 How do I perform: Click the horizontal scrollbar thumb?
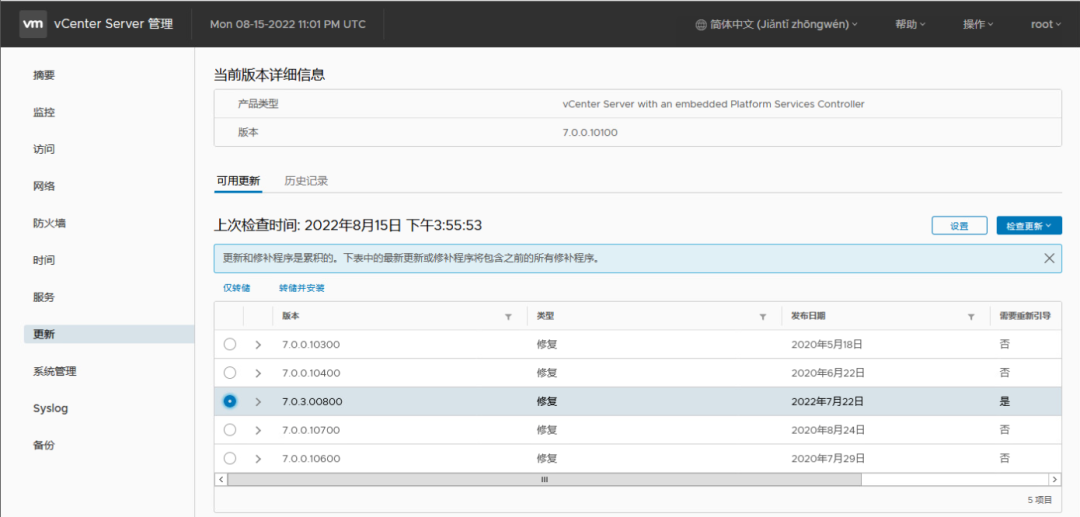[x=544, y=479]
